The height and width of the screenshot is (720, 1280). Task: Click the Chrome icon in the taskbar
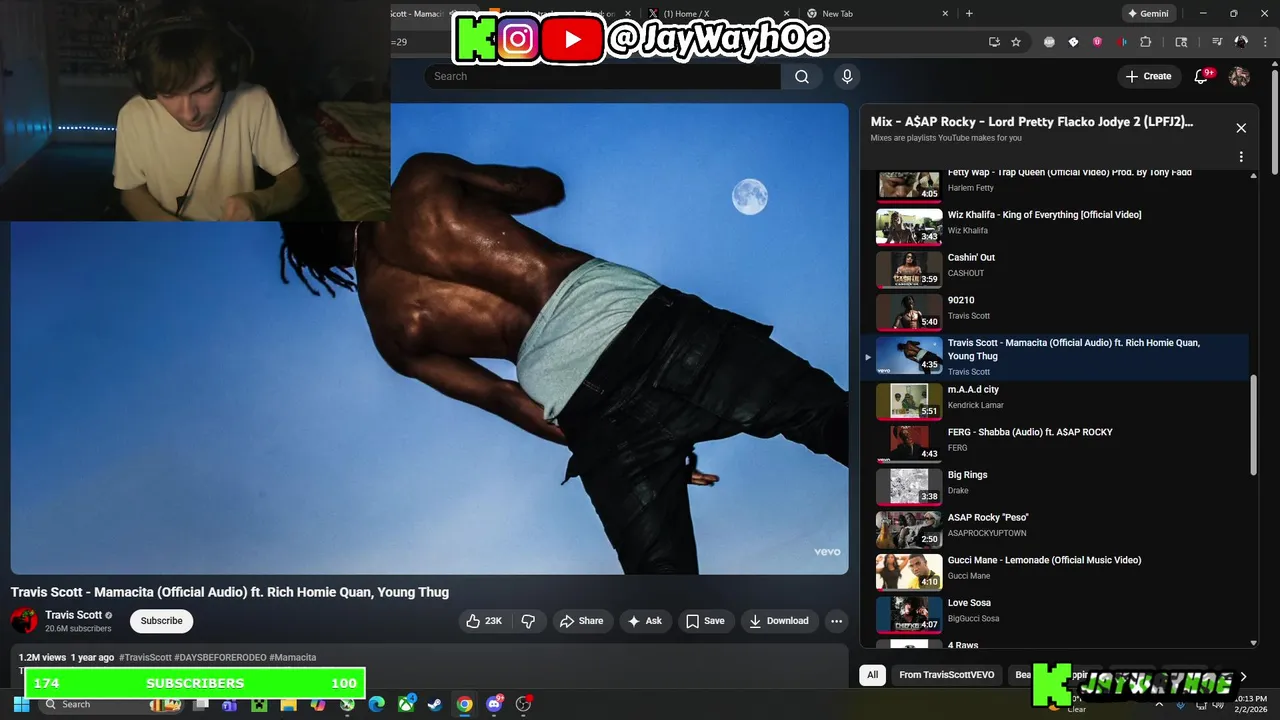(x=464, y=704)
